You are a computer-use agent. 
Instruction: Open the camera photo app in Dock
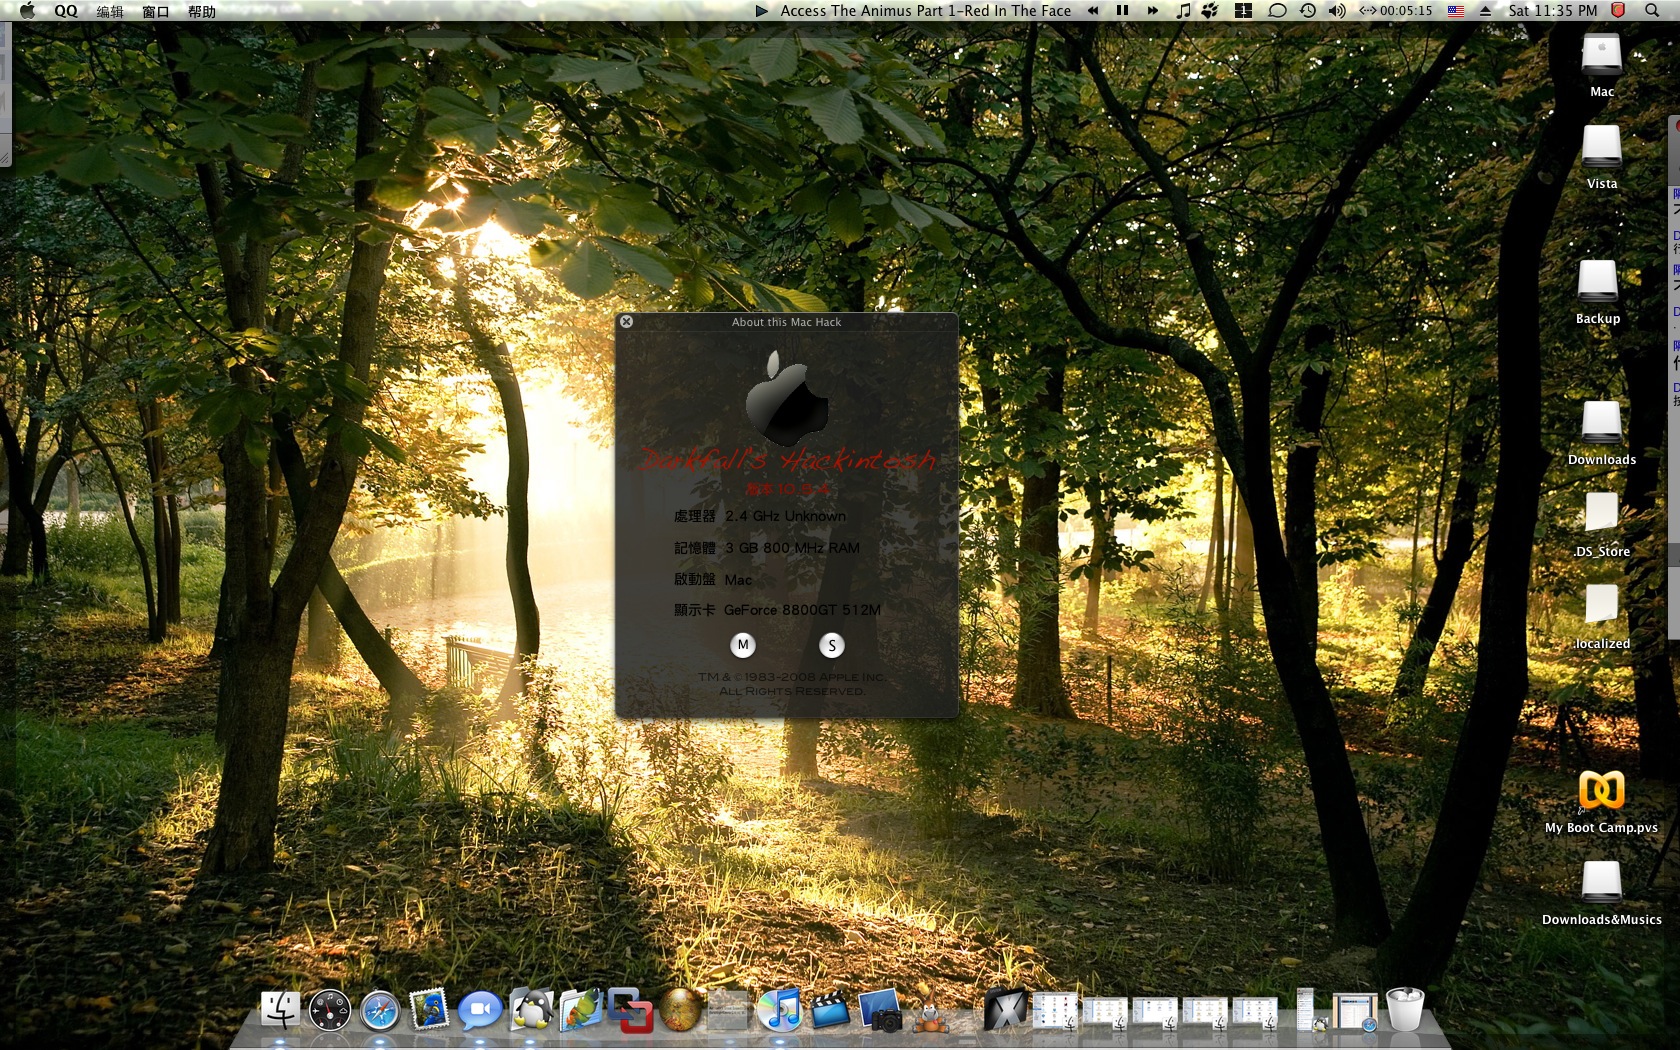880,1011
